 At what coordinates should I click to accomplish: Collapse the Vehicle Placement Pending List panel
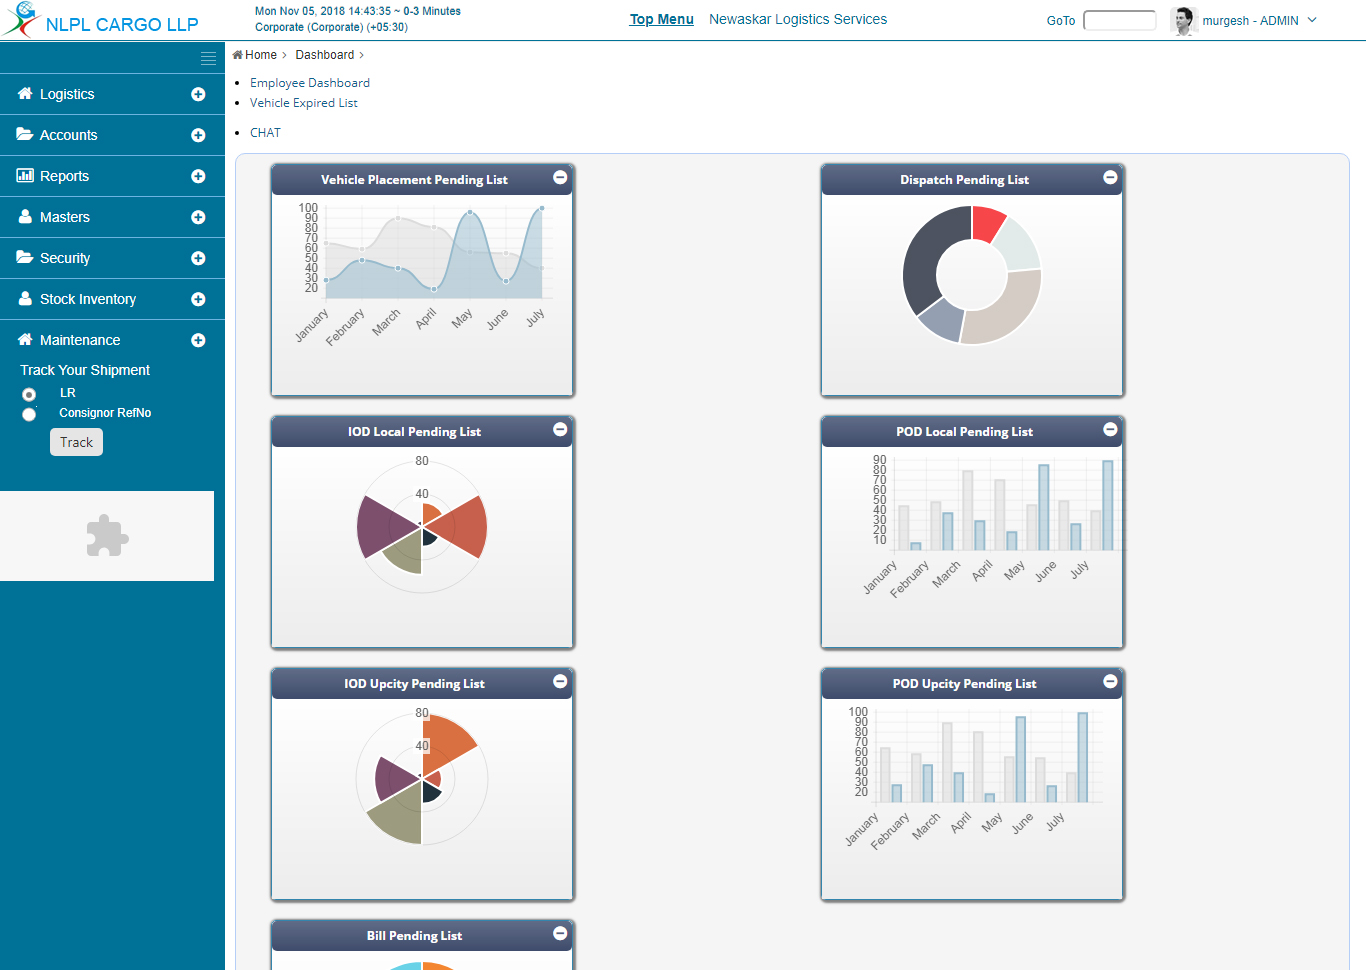click(x=560, y=178)
